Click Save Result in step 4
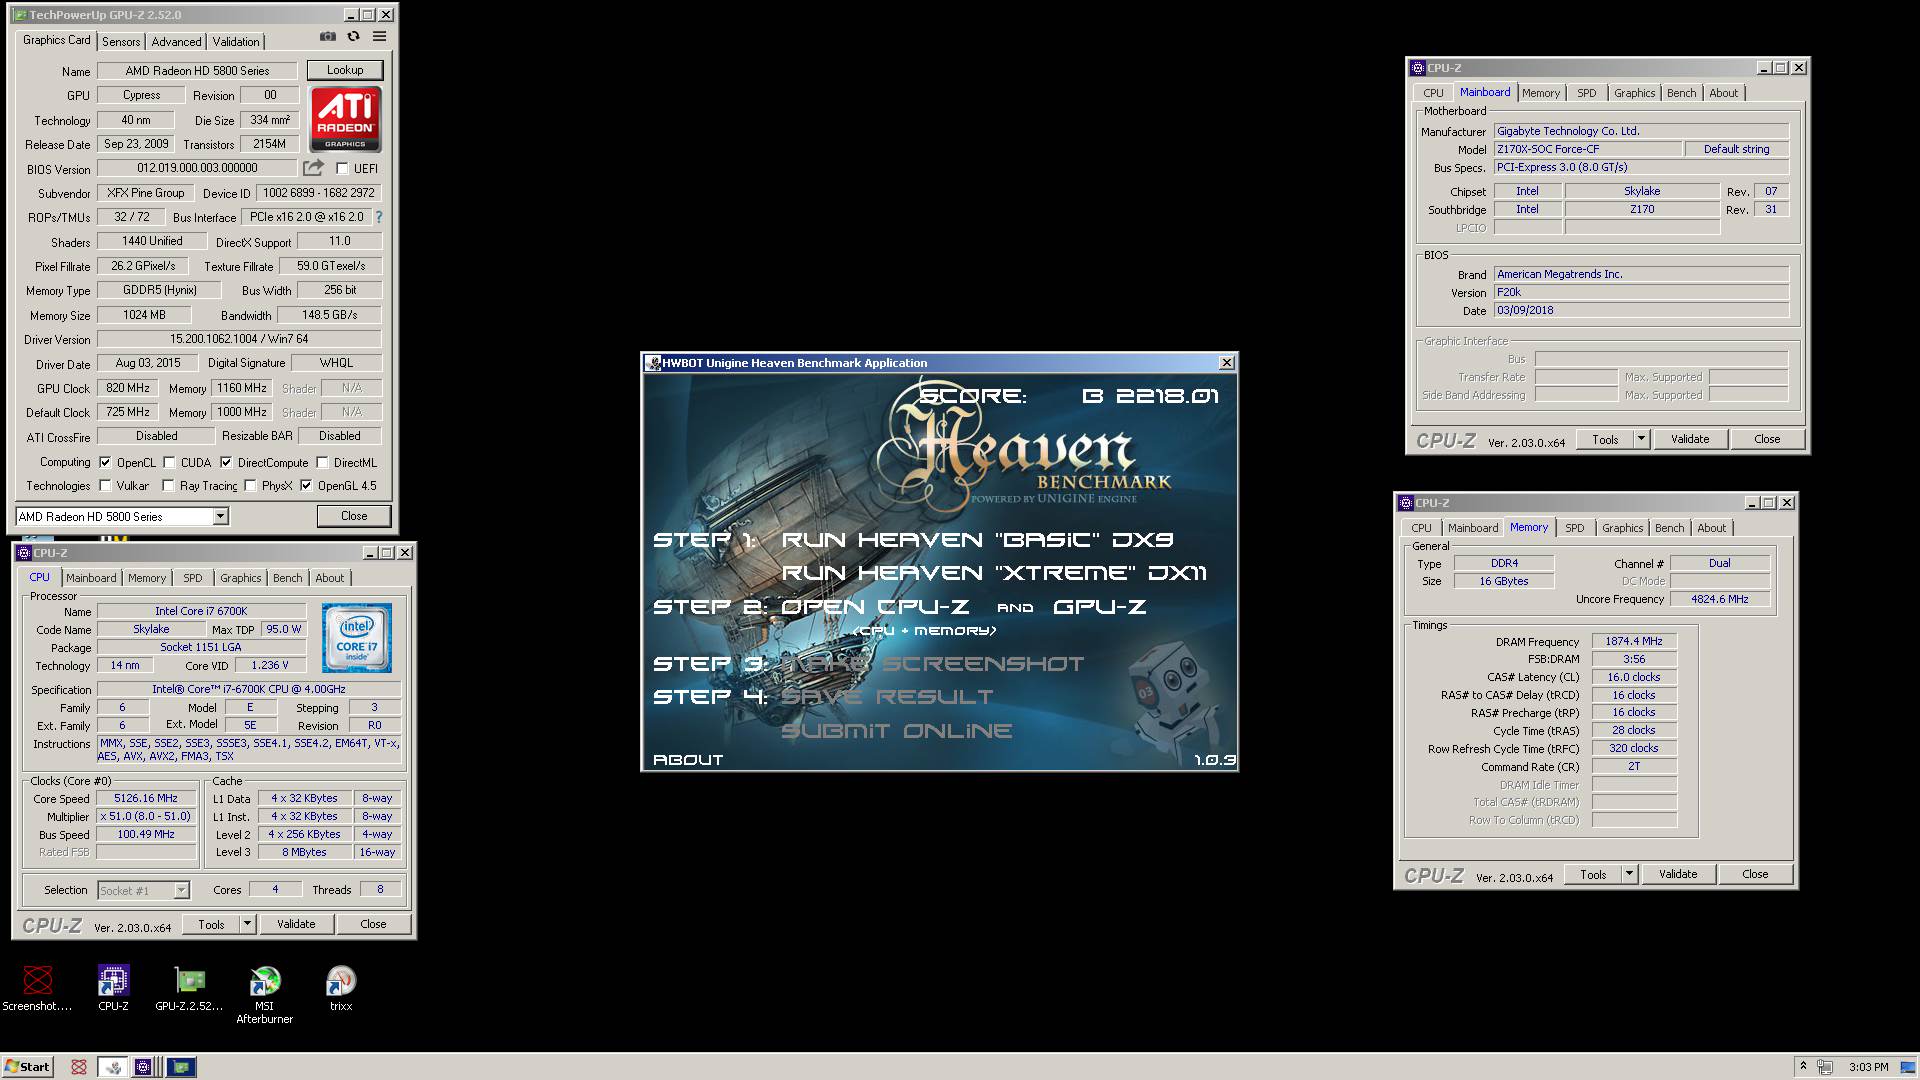 point(887,697)
